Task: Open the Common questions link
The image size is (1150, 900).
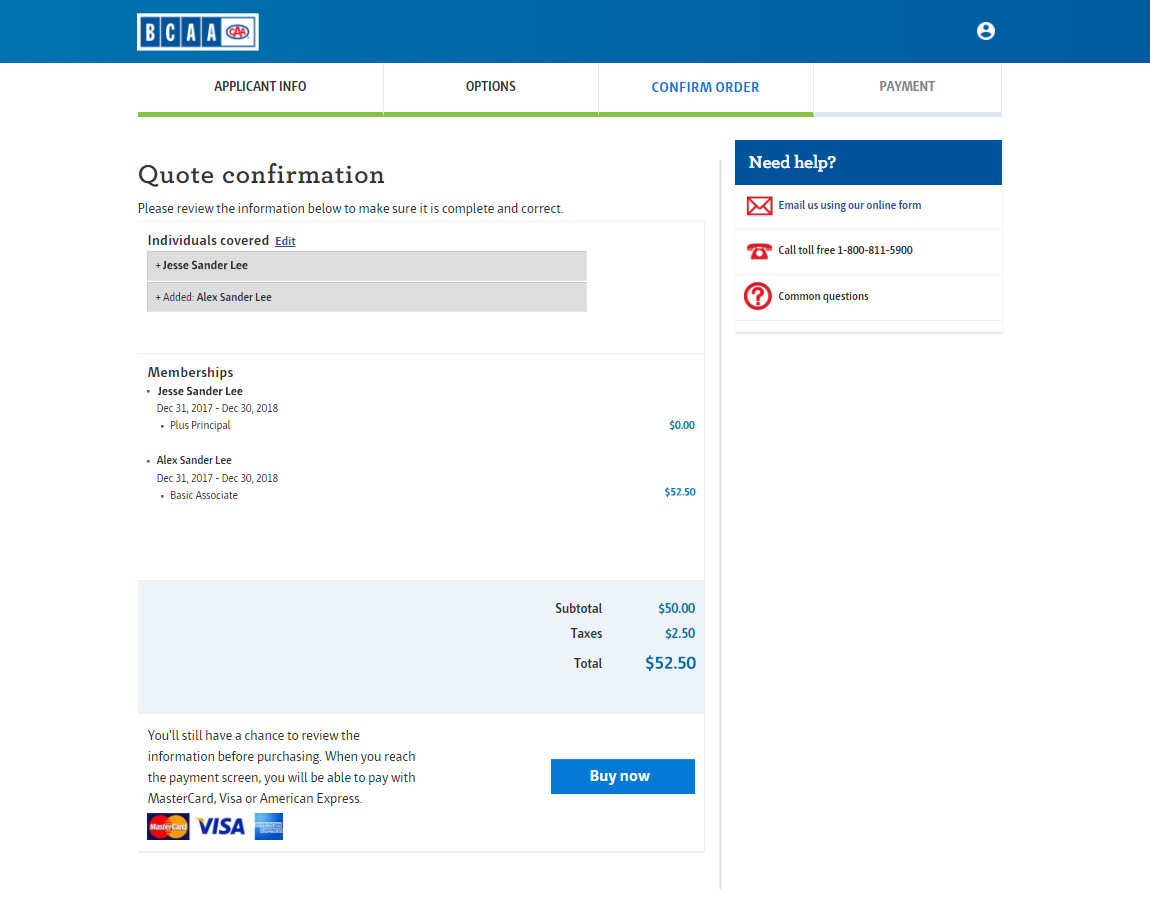Action: [823, 296]
